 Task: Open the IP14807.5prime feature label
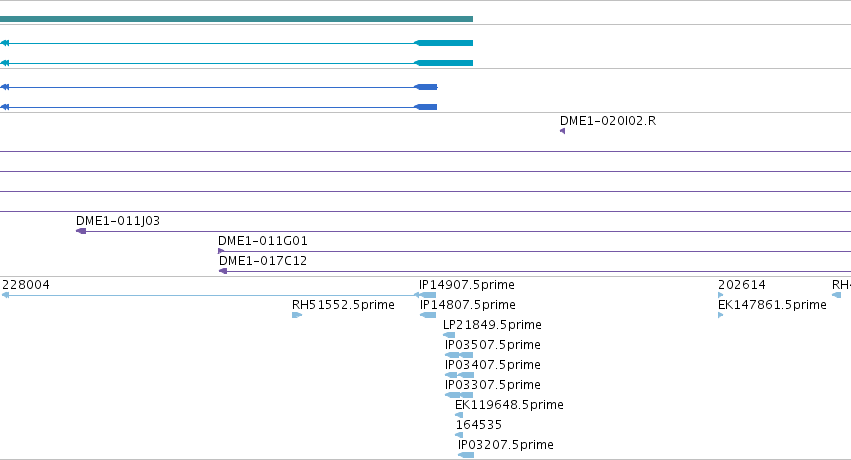(468, 305)
